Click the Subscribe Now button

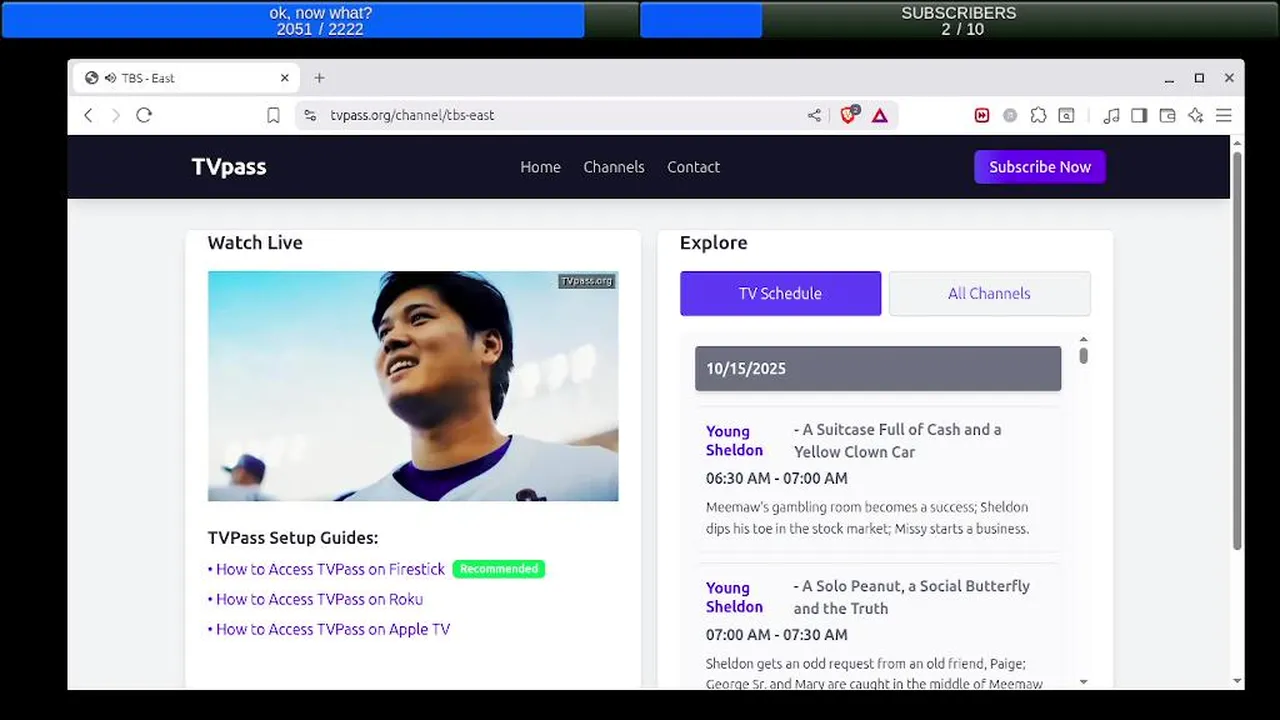click(x=1040, y=167)
